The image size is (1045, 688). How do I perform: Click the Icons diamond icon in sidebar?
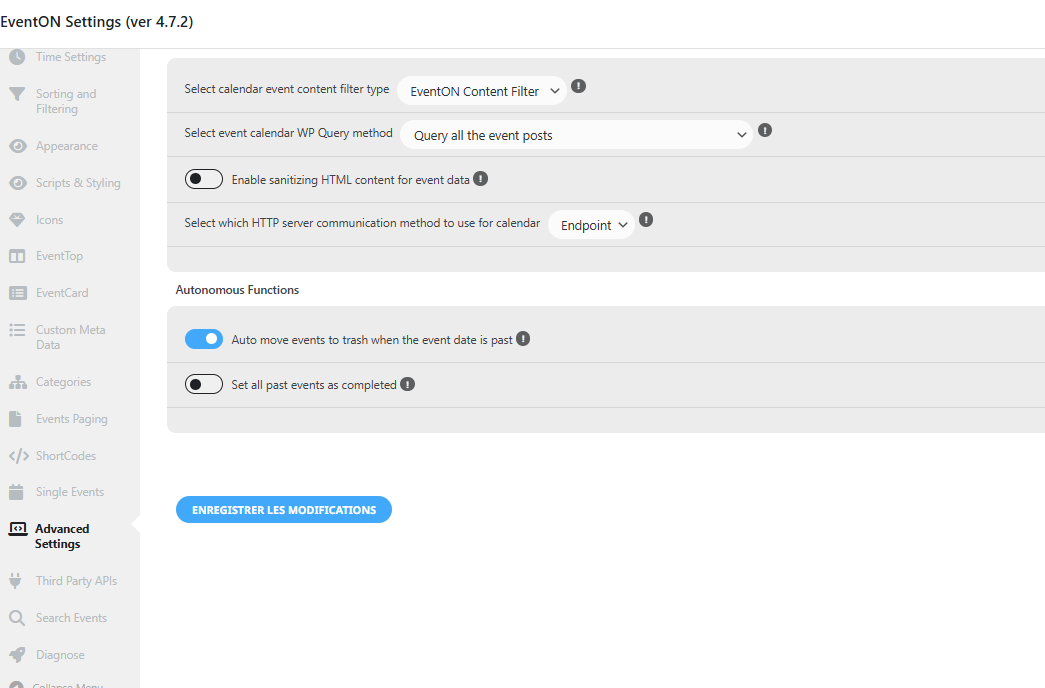[x=17, y=219]
